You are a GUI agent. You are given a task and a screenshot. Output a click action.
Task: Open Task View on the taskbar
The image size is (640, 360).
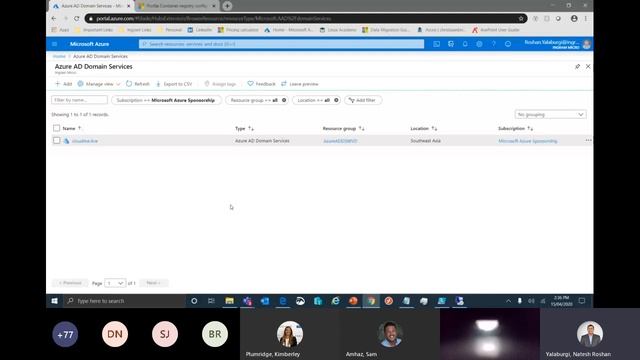211,301
